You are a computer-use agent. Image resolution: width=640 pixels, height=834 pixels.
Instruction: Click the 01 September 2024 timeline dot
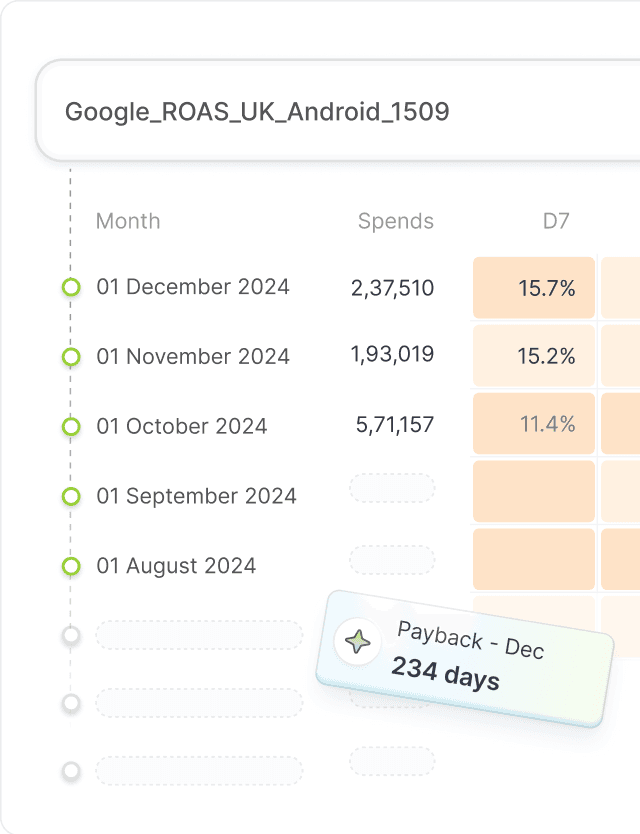(71, 497)
